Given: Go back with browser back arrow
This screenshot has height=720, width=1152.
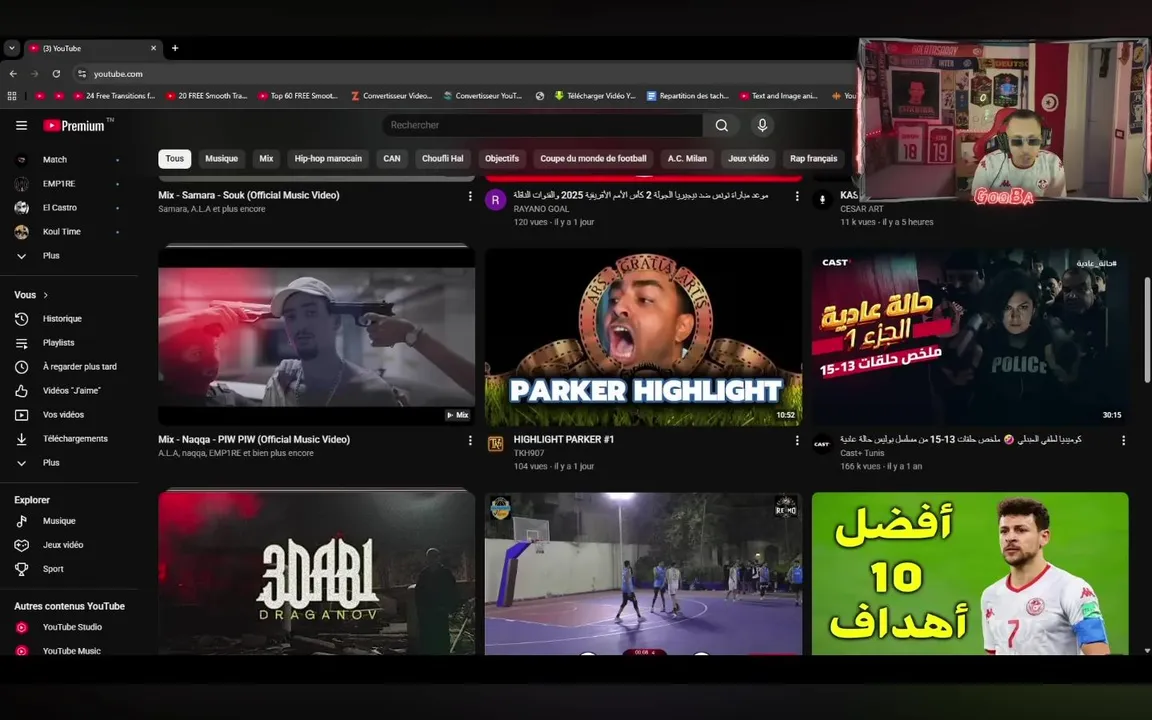Looking at the screenshot, I should [x=13, y=73].
